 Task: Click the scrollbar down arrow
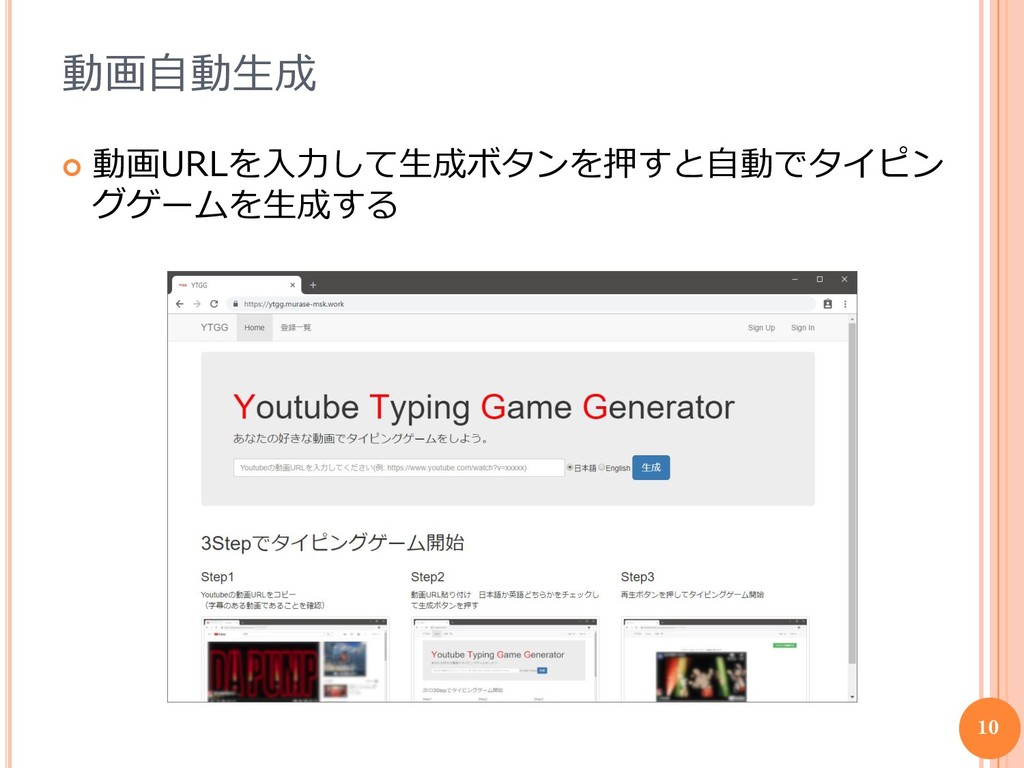852,697
